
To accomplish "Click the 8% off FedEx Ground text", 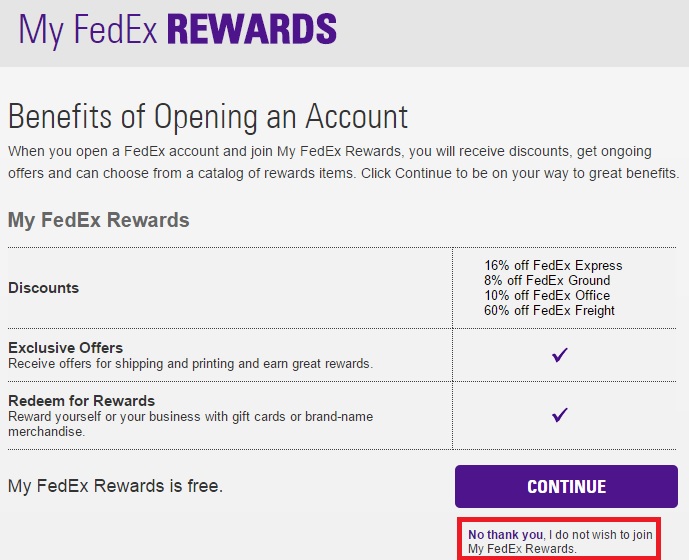I will (547, 280).
